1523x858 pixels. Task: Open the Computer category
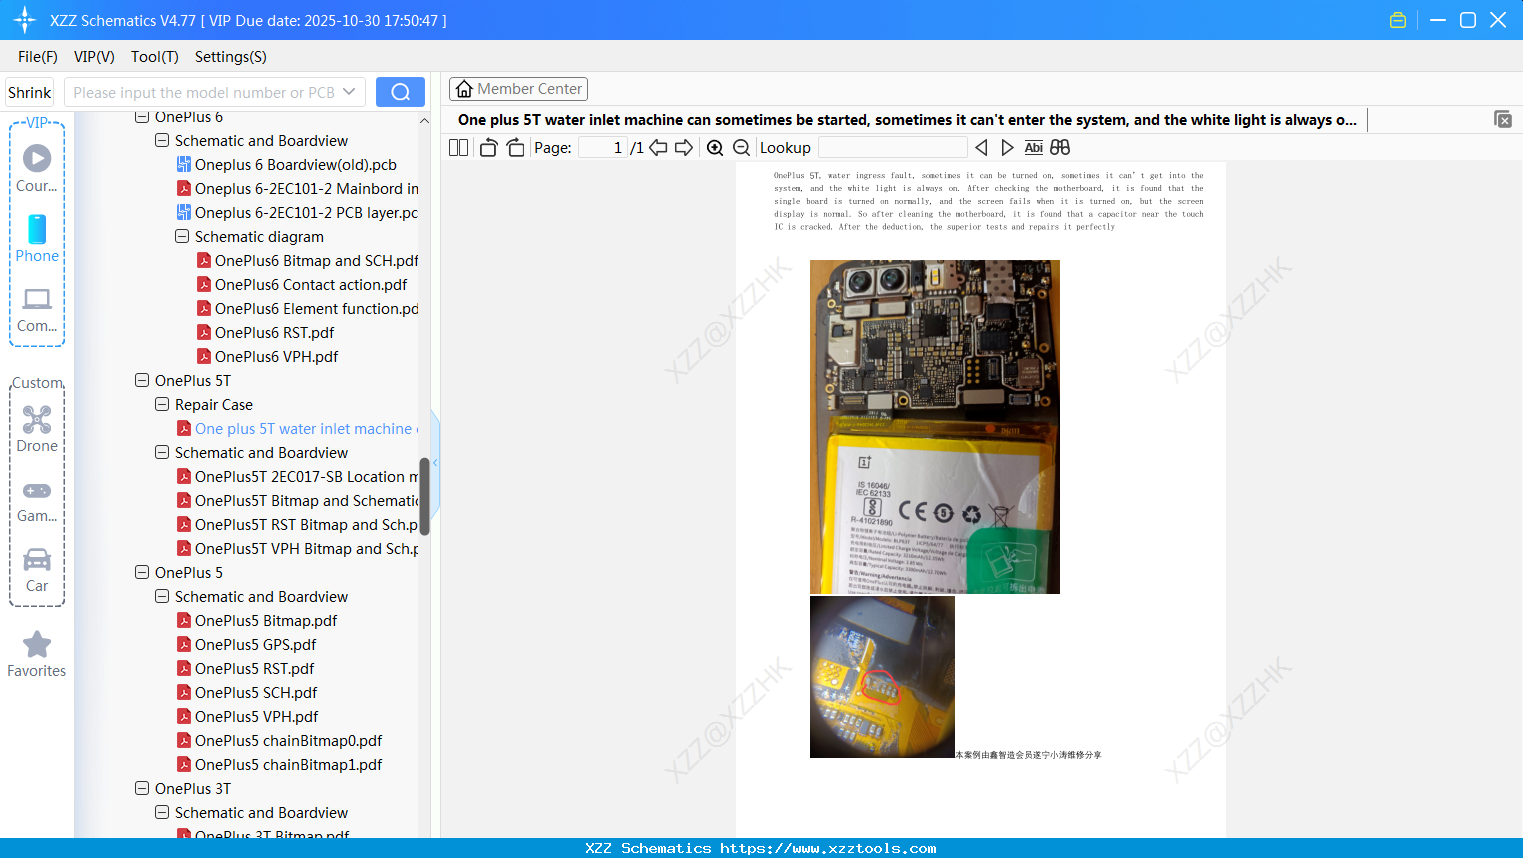tap(37, 309)
